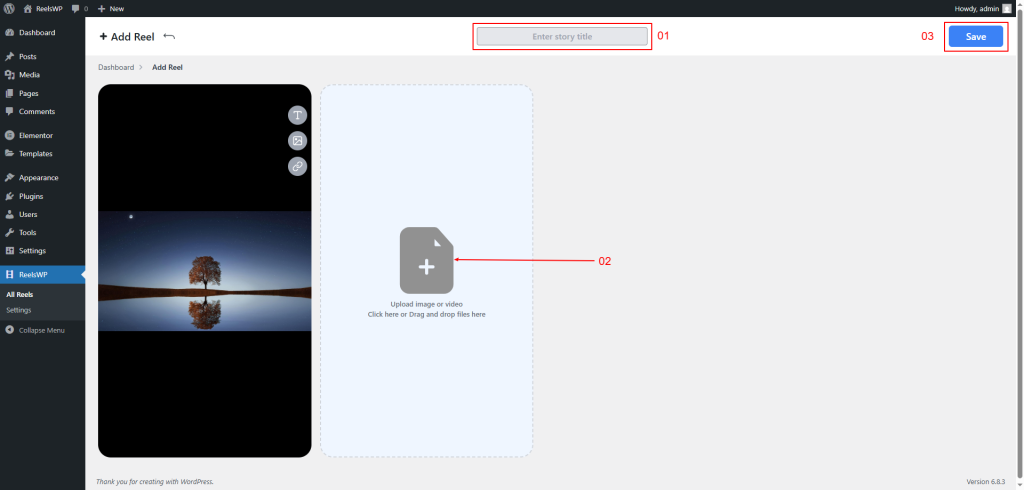Image resolution: width=1024 pixels, height=490 pixels.
Task: Click the image overlay icon on reel preview
Action: pos(297,141)
